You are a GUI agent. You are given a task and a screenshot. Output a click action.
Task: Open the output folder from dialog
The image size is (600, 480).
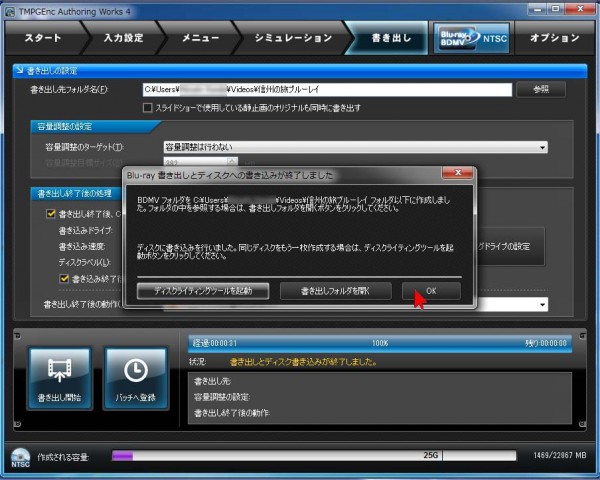[x=336, y=291]
